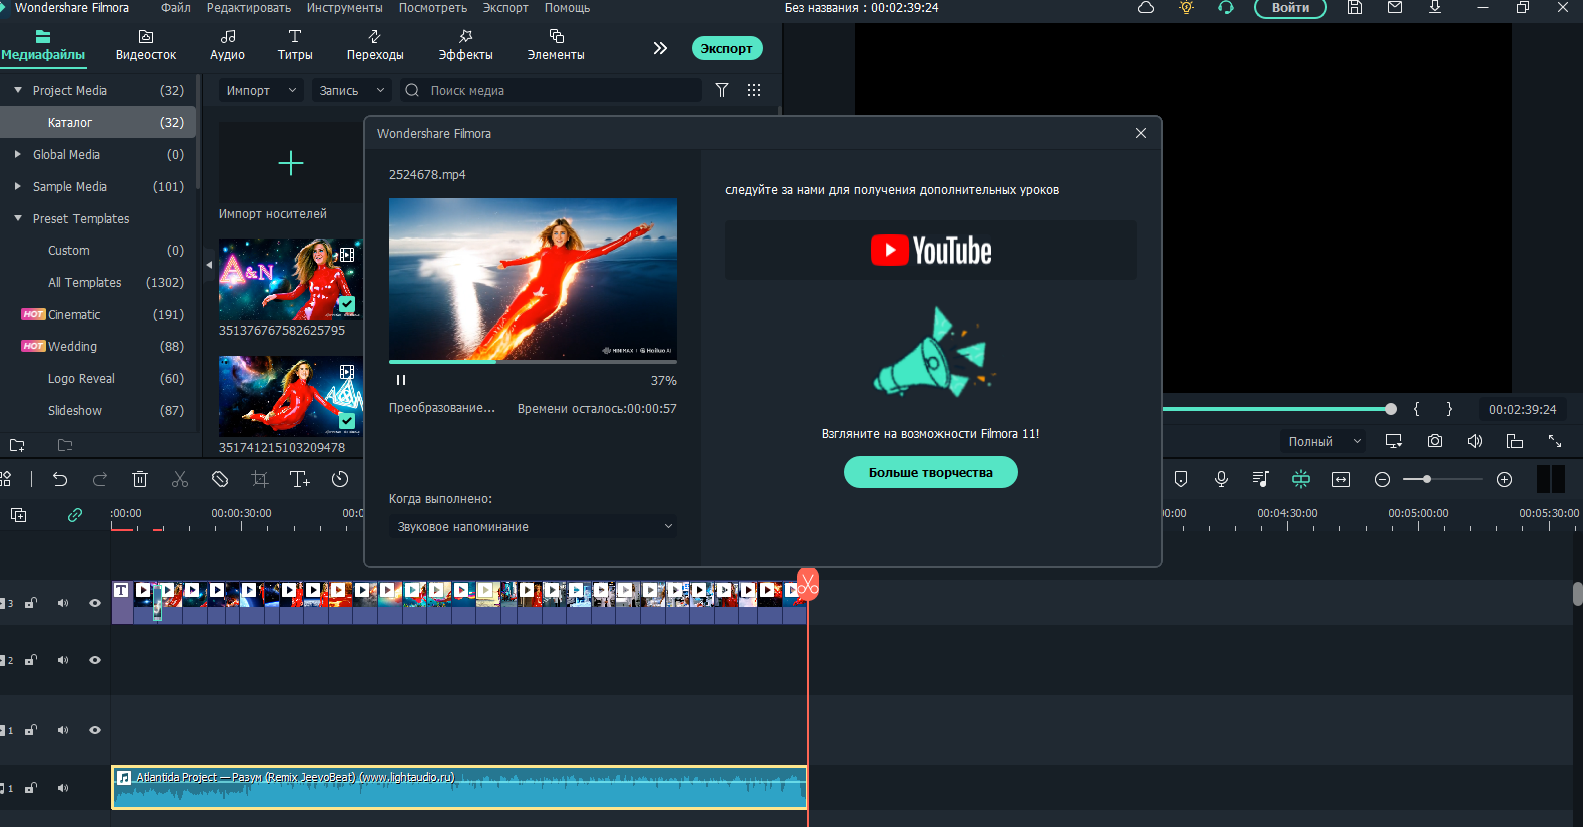Viewport: 1587px width, 827px height.
Task: Click the undo arrow in timeline toolbar
Action: click(60, 480)
